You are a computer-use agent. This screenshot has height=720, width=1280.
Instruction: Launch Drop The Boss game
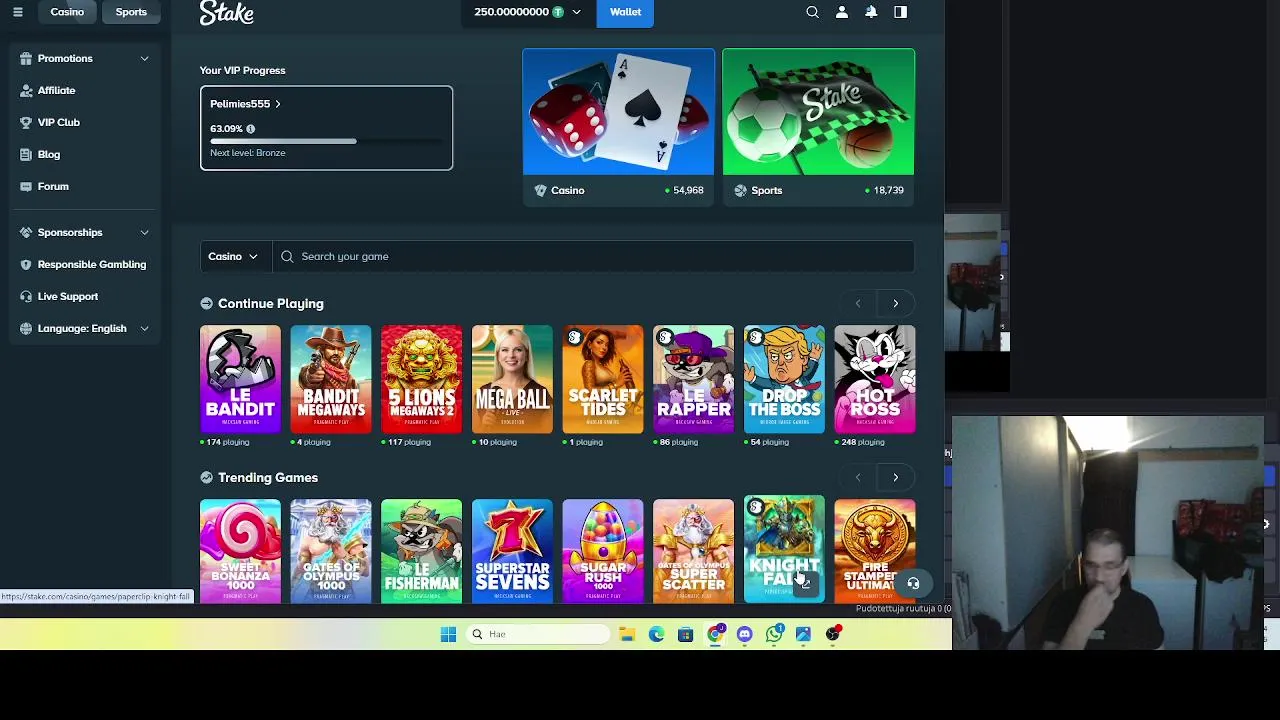coord(784,379)
